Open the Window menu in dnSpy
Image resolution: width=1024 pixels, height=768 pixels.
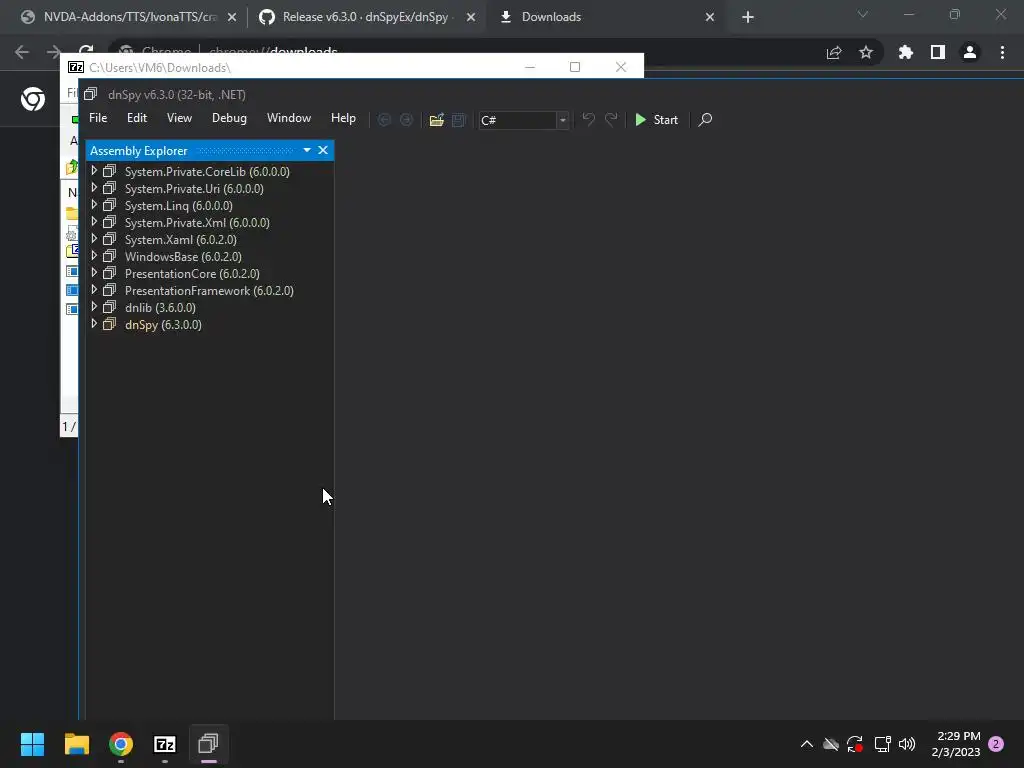pyautogui.click(x=289, y=118)
